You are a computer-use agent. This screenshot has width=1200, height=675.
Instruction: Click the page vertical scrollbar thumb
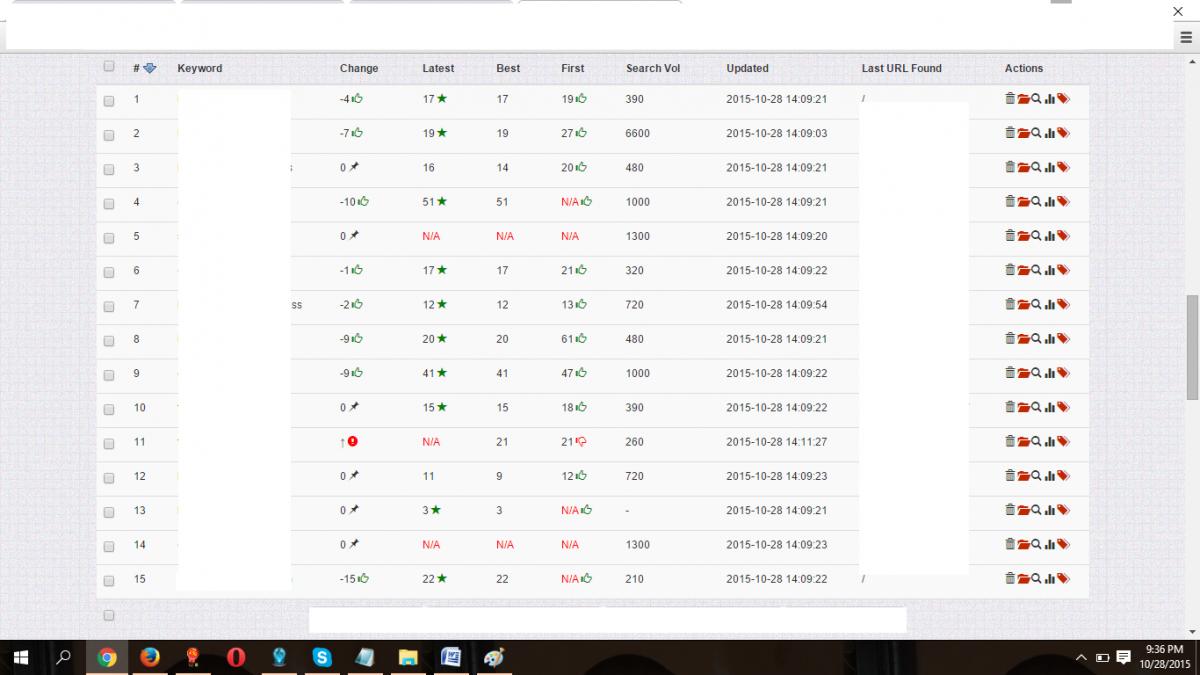(x=1192, y=347)
